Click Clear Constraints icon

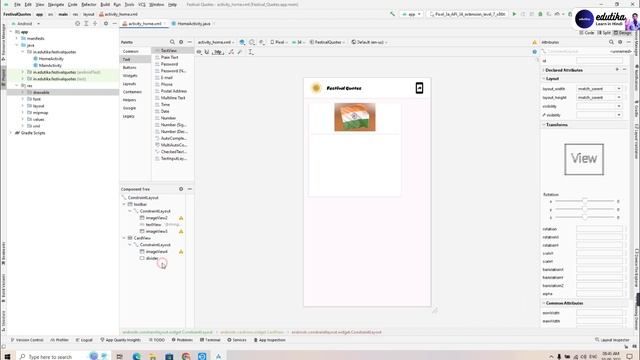(x=231, y=52)
